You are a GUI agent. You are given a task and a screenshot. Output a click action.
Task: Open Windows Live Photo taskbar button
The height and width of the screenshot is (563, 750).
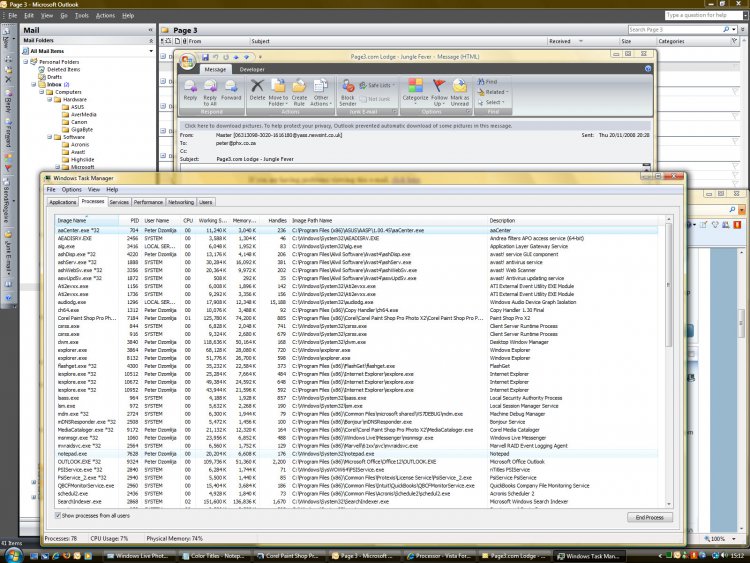pos(139,556)
